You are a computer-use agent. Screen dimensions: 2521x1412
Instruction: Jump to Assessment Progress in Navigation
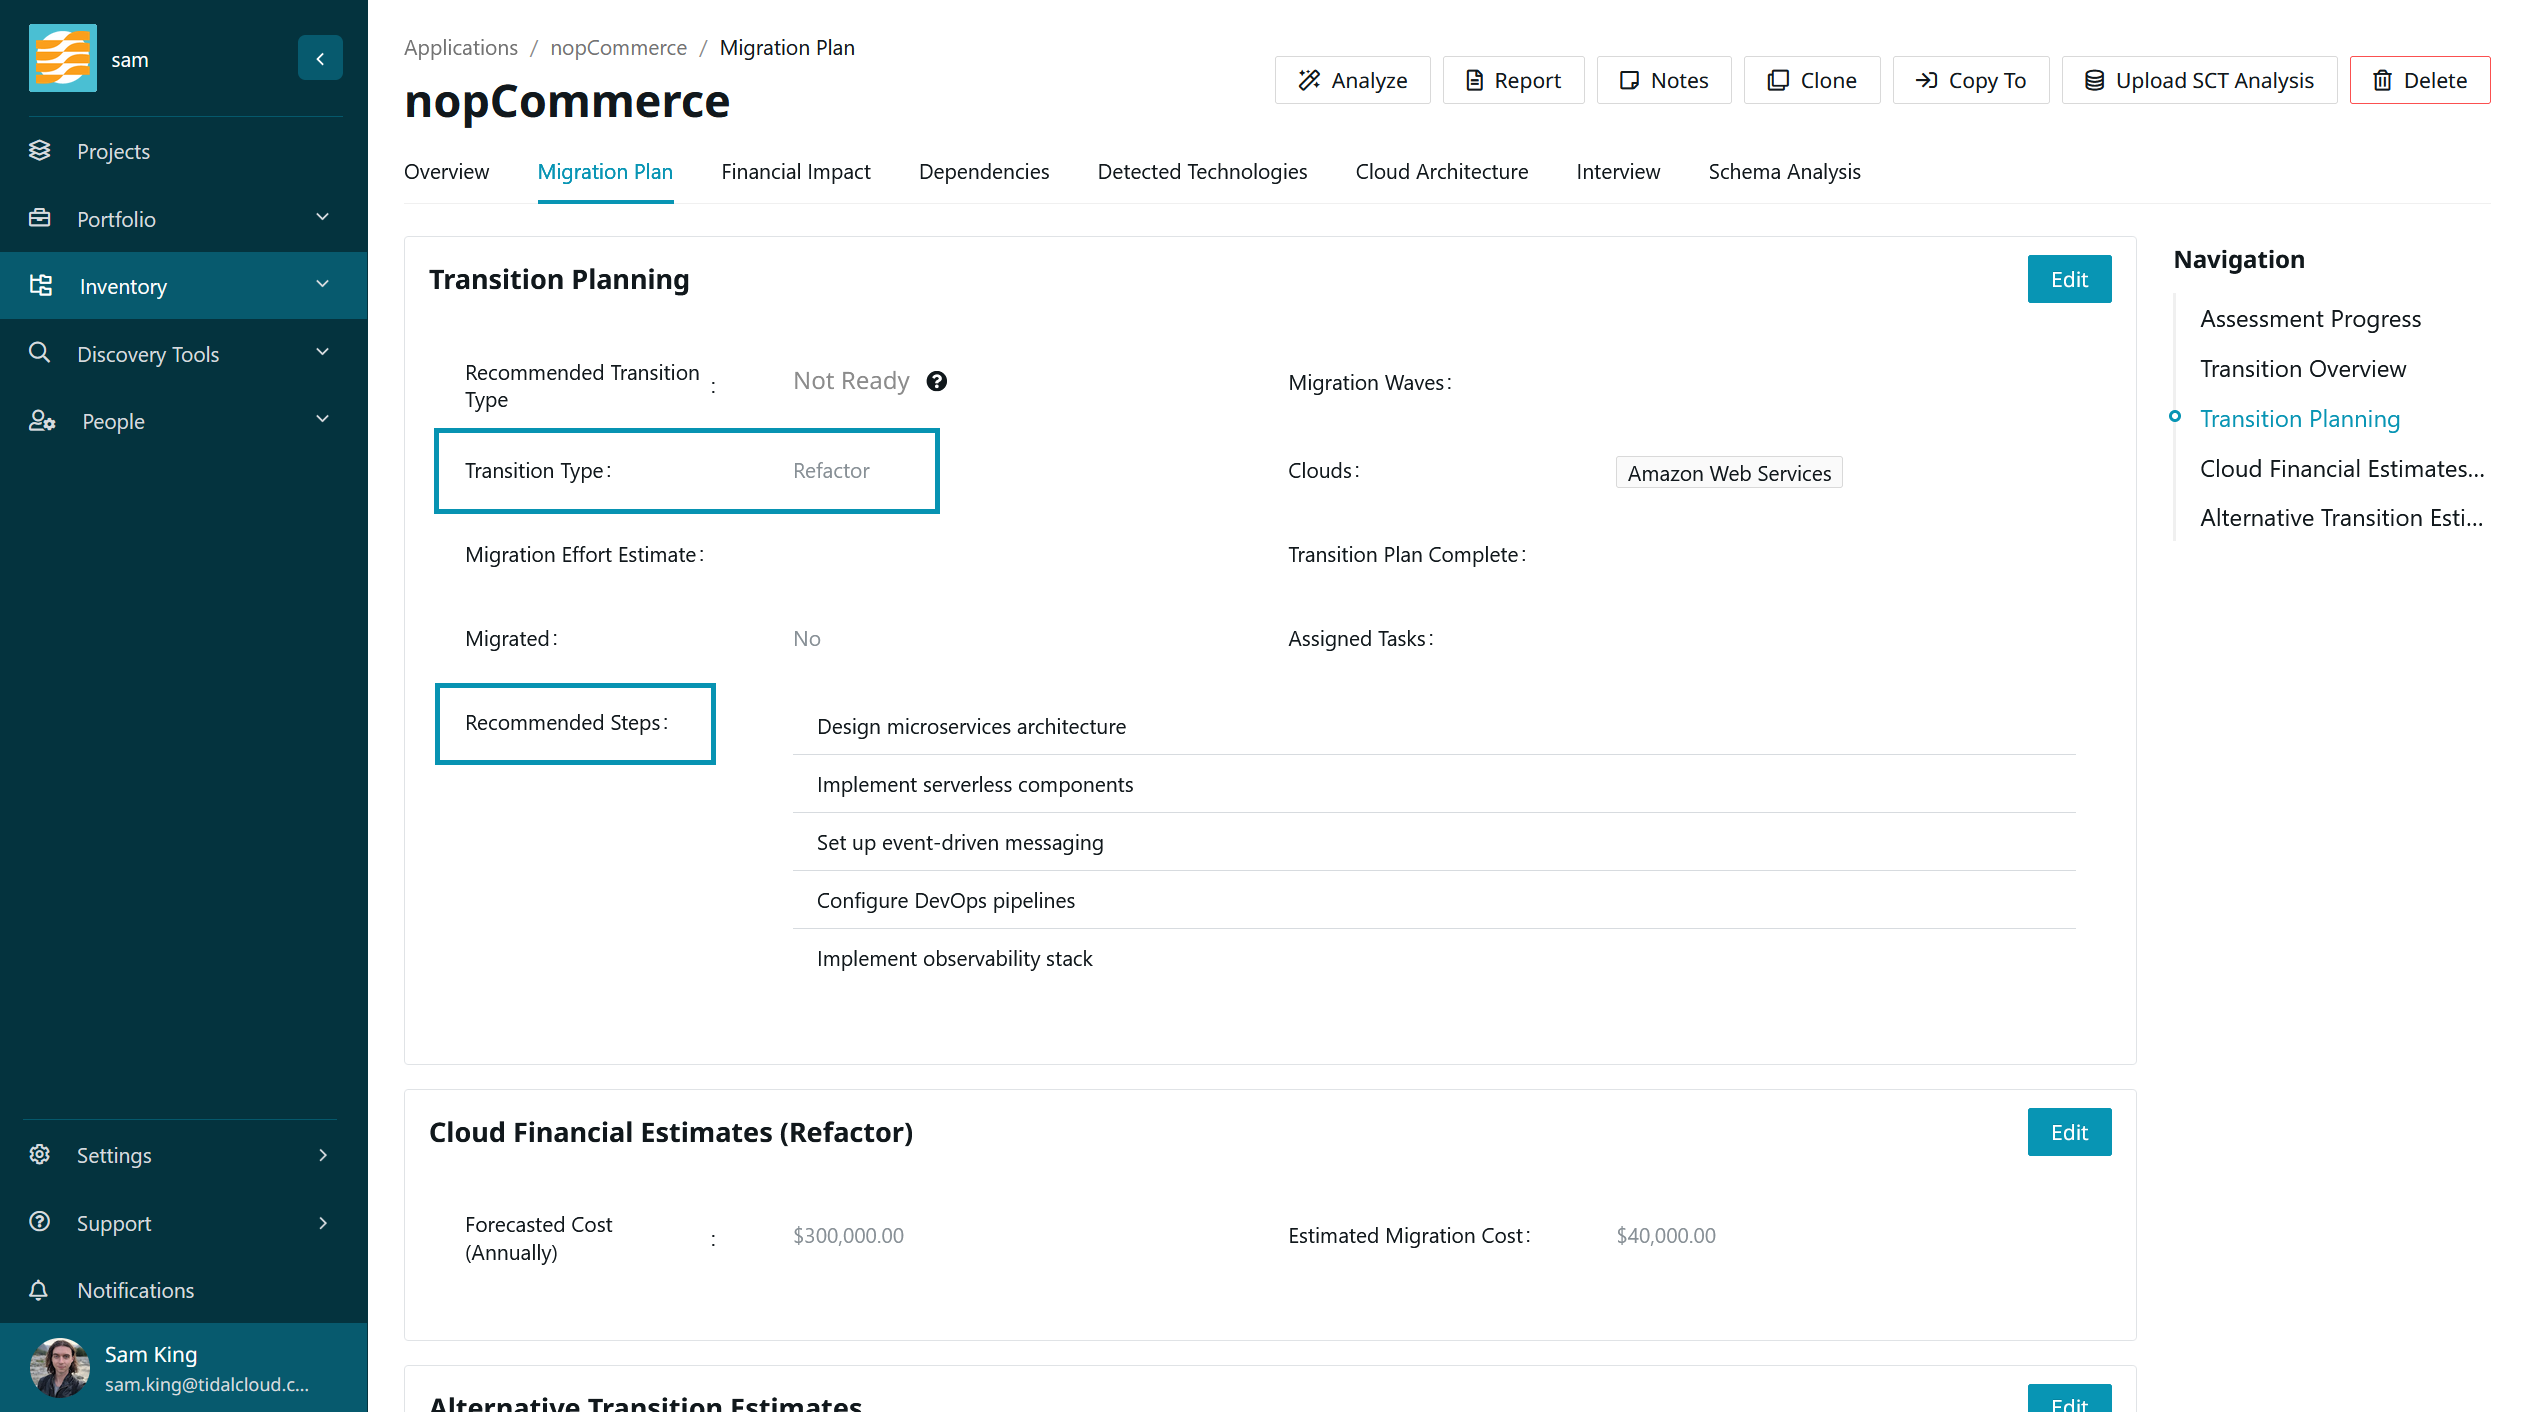click(x=2309, y=319)
